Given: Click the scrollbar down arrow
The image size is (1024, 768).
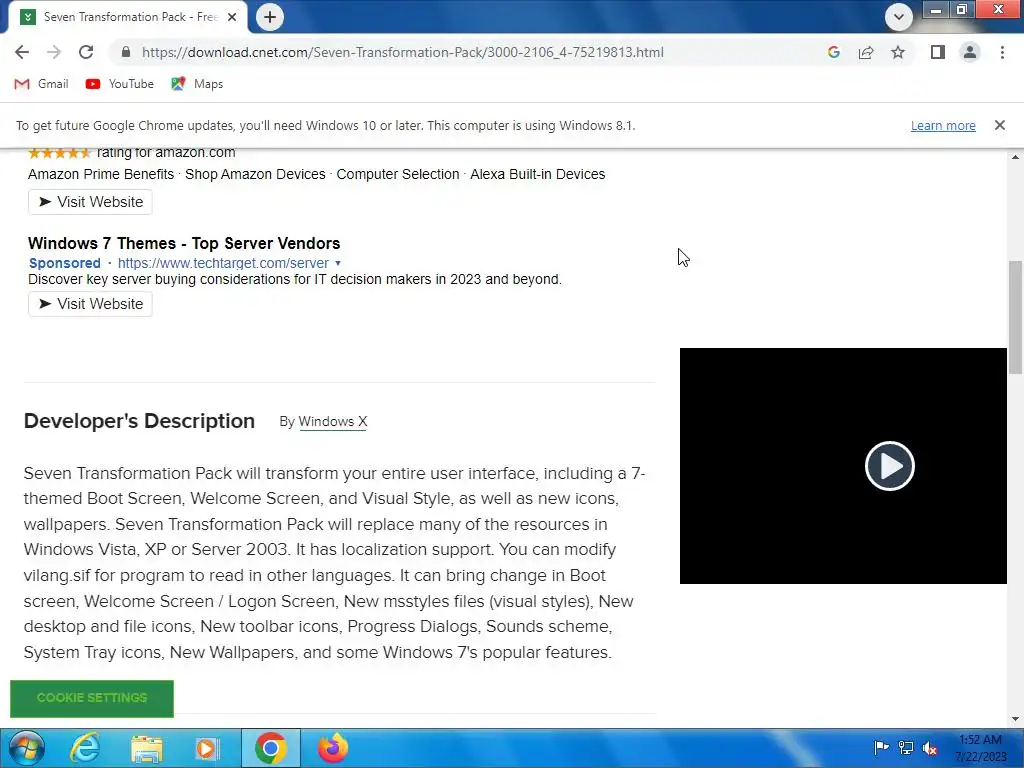Looking at the screenshot, I should click(x=1015, y=719).
